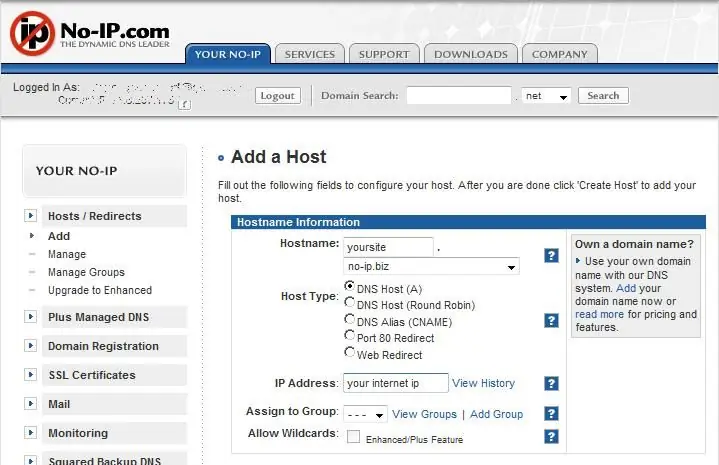Image resolution: width=719 pixels, height=465 pixels.
Task: Open the help icon beside Host Type
Action: click(x=551, y=321)
